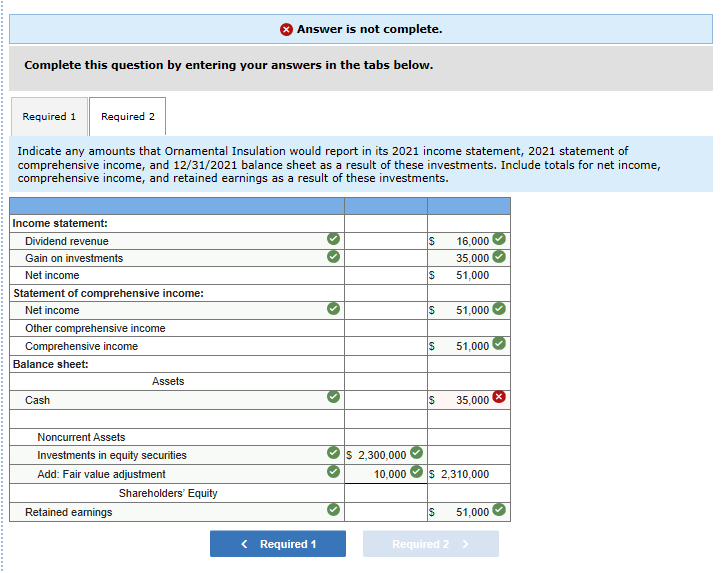The height and width of the screenshot is (573, 727).
Task: Click the disabled Required 2 next button
Action: pyautogui.click(x=431, y=544)
